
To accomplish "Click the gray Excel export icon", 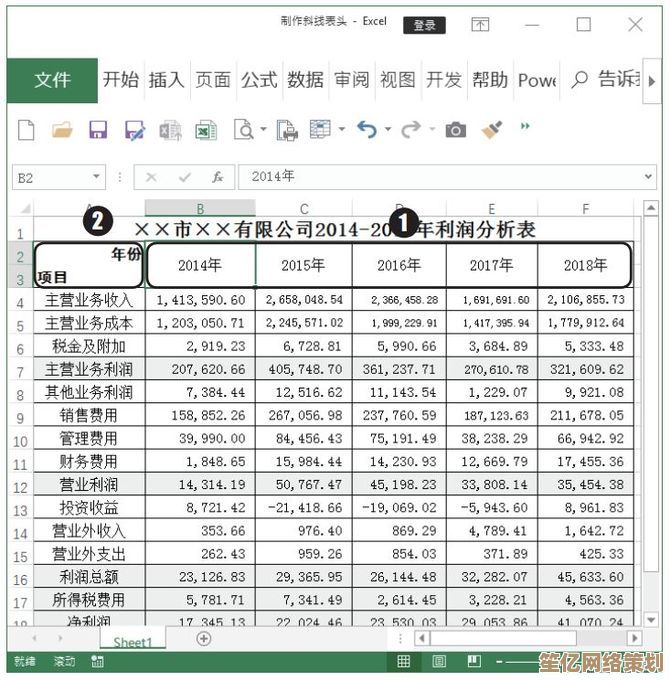I will 170,130.
